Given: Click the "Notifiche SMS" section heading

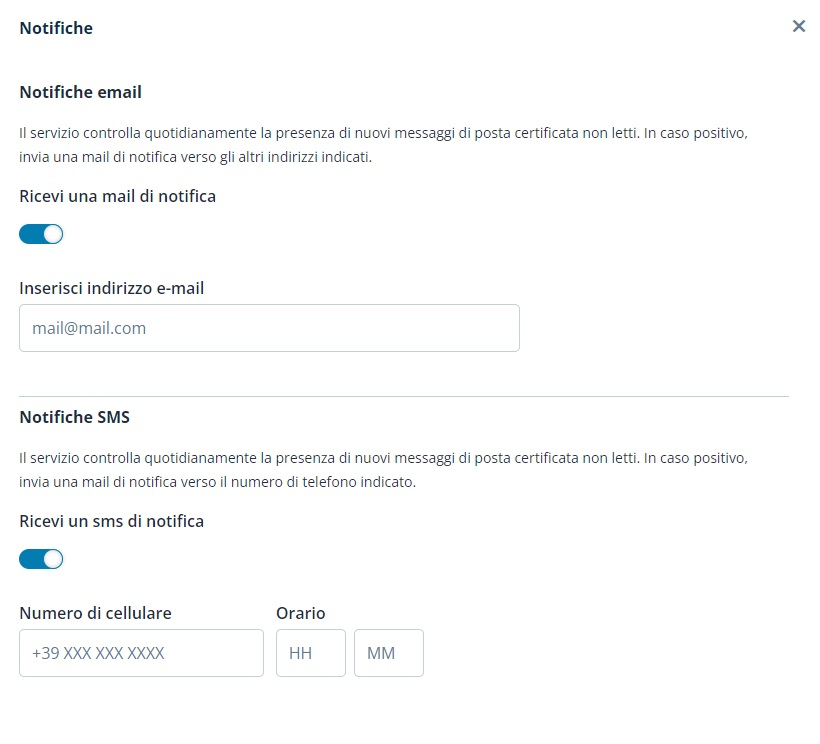Looking at the screenshot, I should tap(75, 417).
